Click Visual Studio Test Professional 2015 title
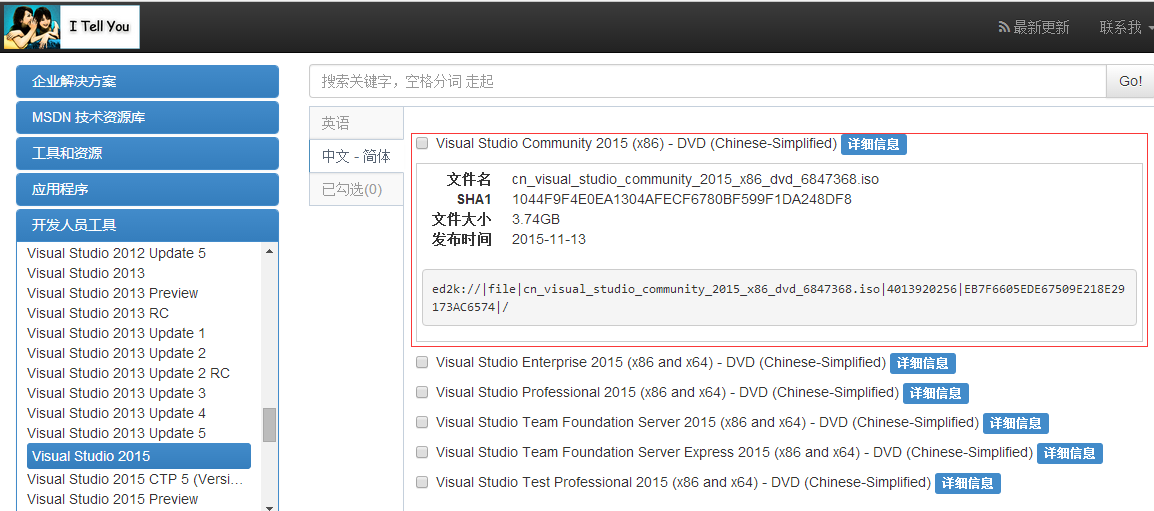The width and height of the screenshot is (1154, 511). 684,482
